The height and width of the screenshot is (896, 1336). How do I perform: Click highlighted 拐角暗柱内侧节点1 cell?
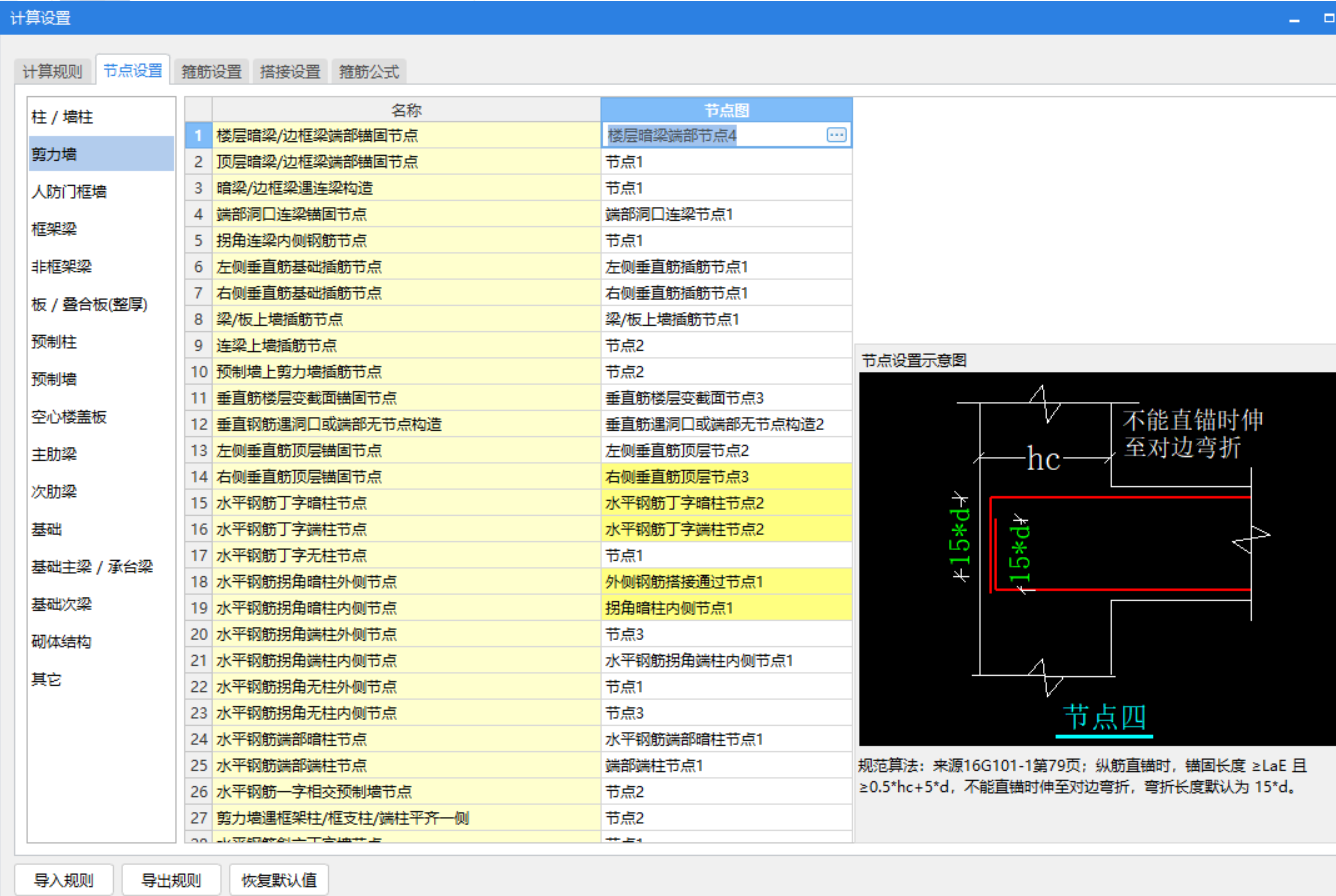pyautogui.click(x=727, y=608)
